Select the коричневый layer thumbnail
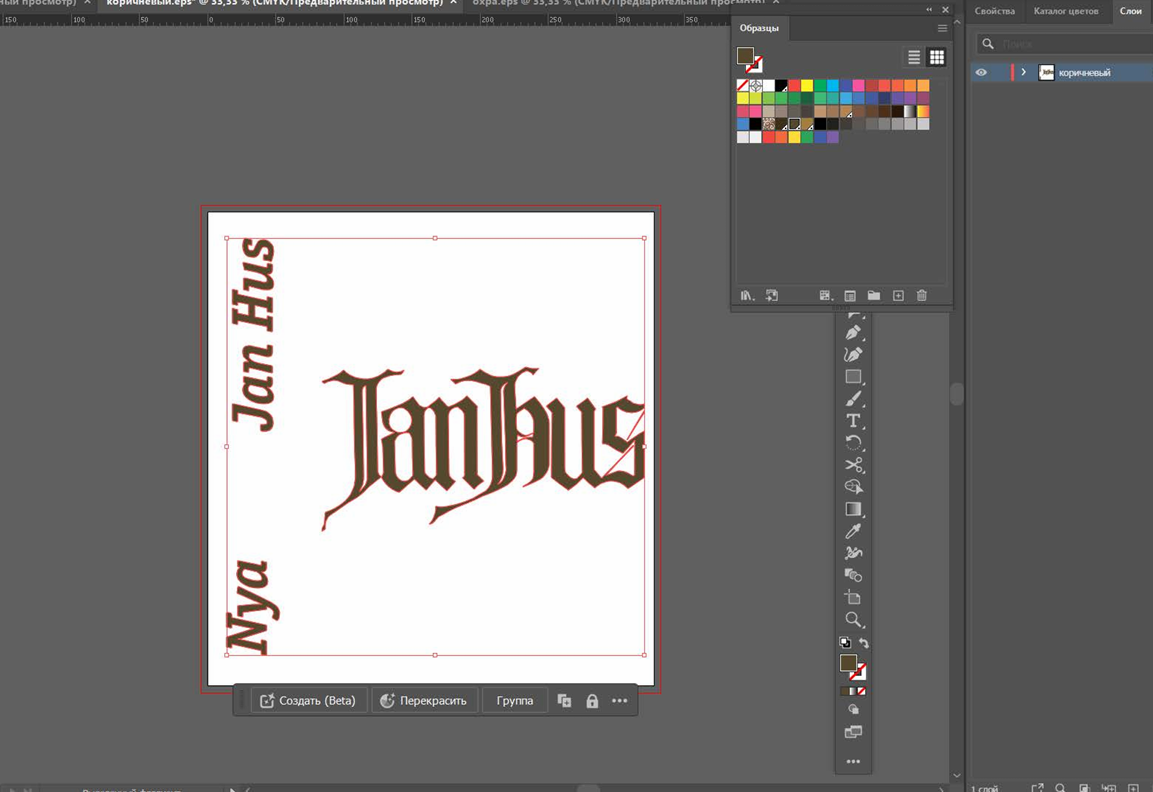1153x792 pixels. coord(1046,72)
